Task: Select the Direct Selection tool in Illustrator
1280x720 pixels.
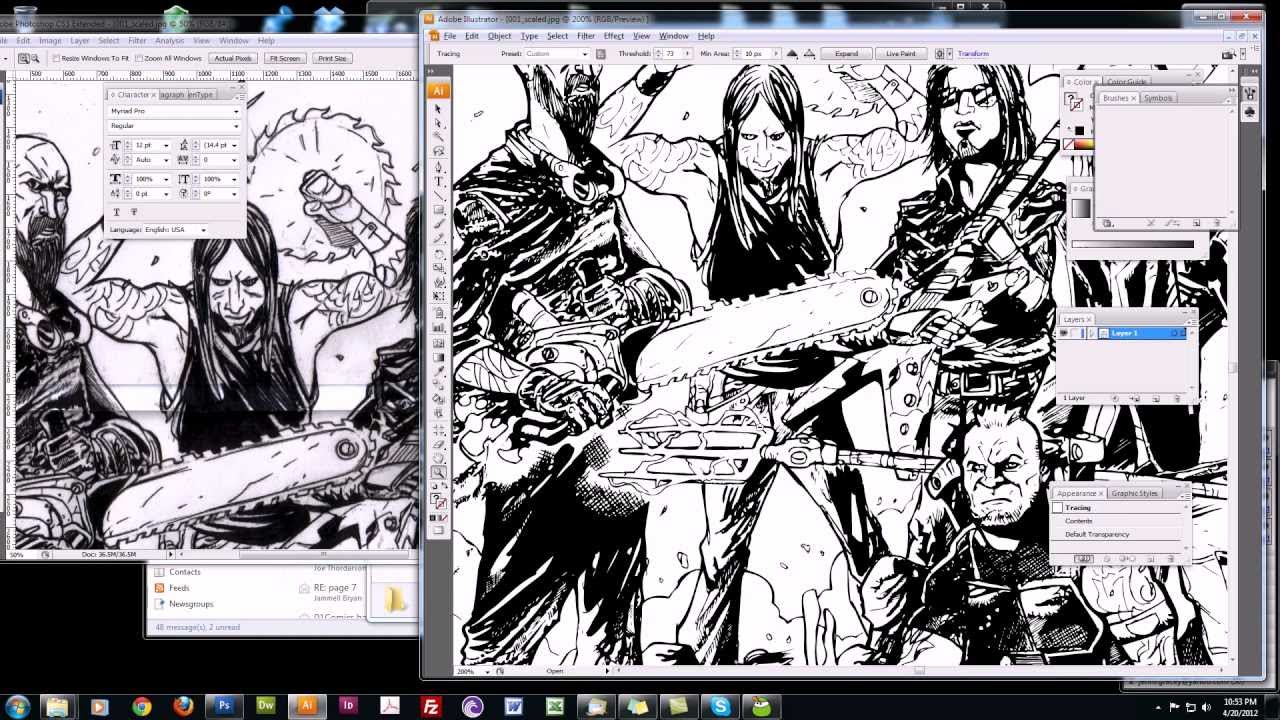Action: click(x=437, y=123)
